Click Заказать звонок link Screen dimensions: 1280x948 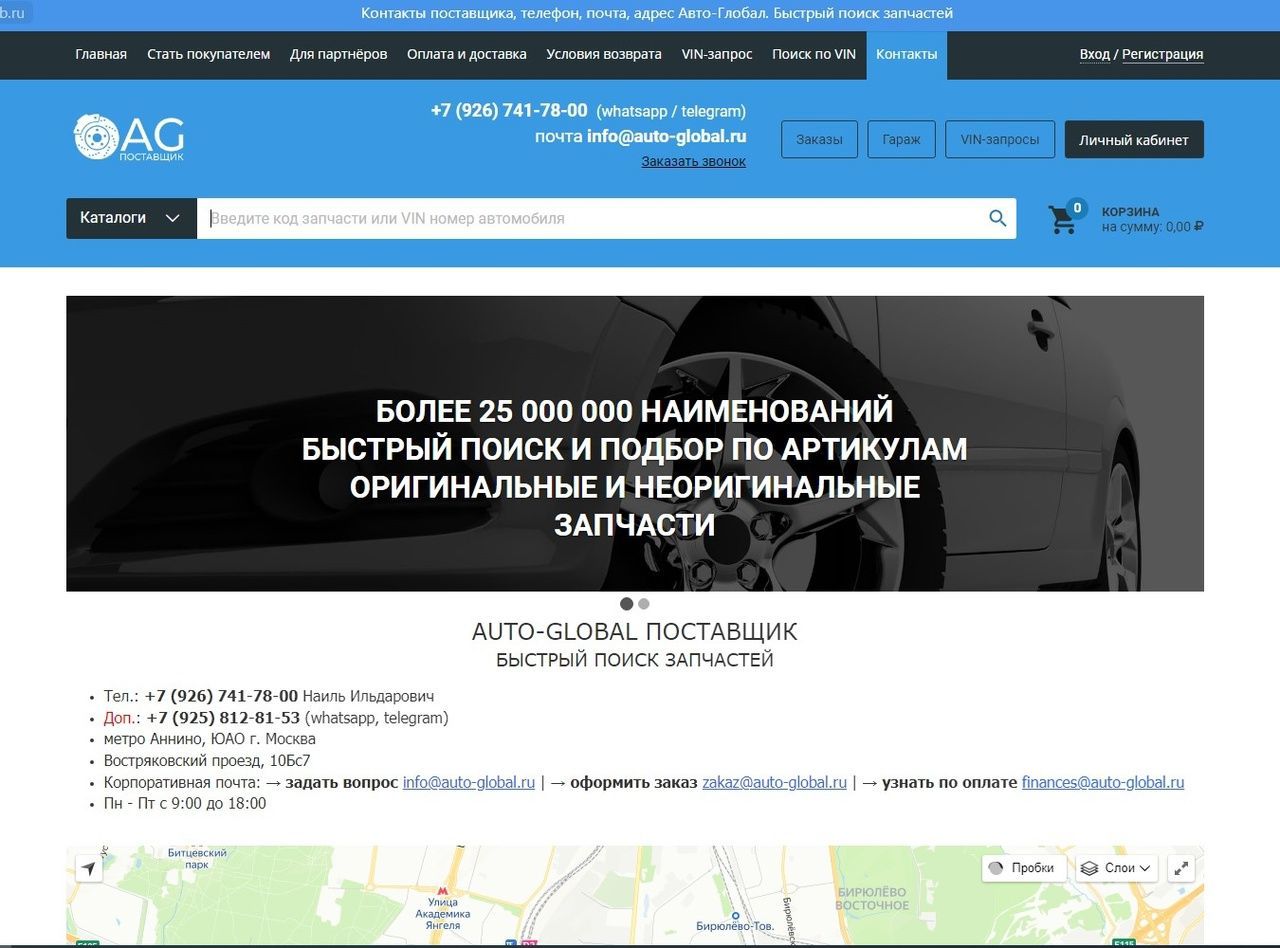tap(694, 161)
